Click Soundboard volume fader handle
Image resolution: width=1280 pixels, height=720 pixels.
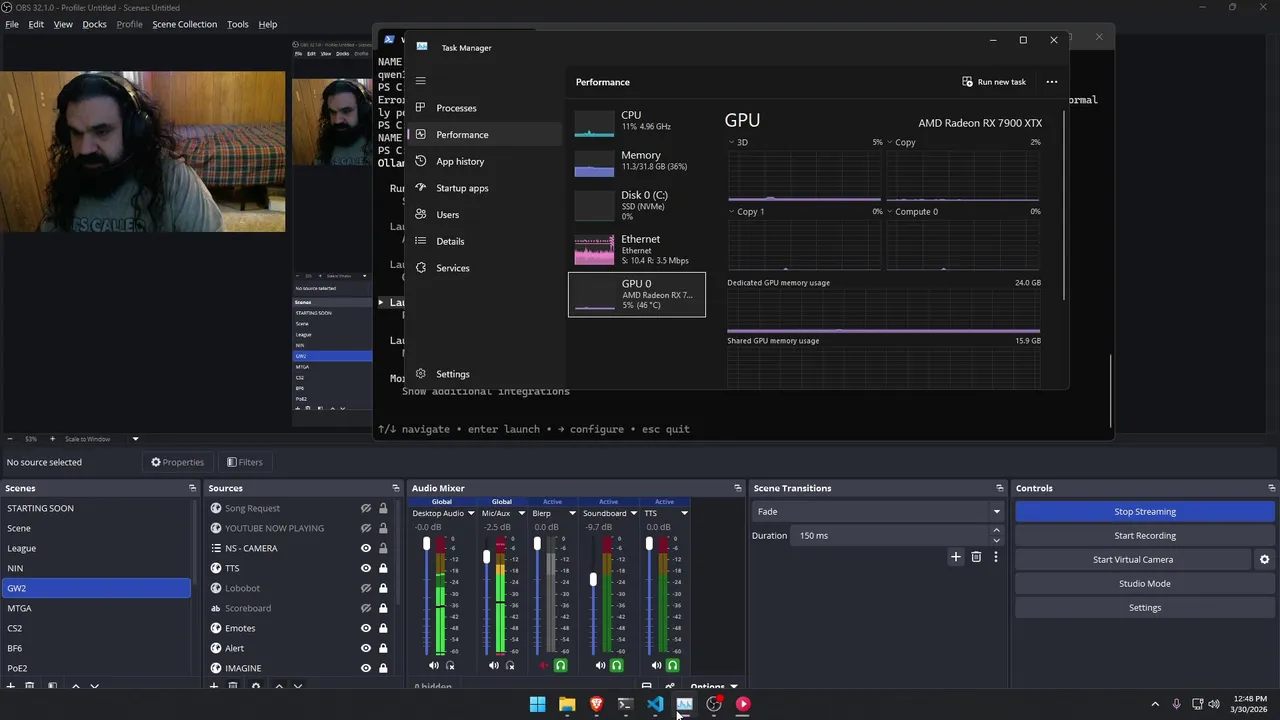(593, 580)
